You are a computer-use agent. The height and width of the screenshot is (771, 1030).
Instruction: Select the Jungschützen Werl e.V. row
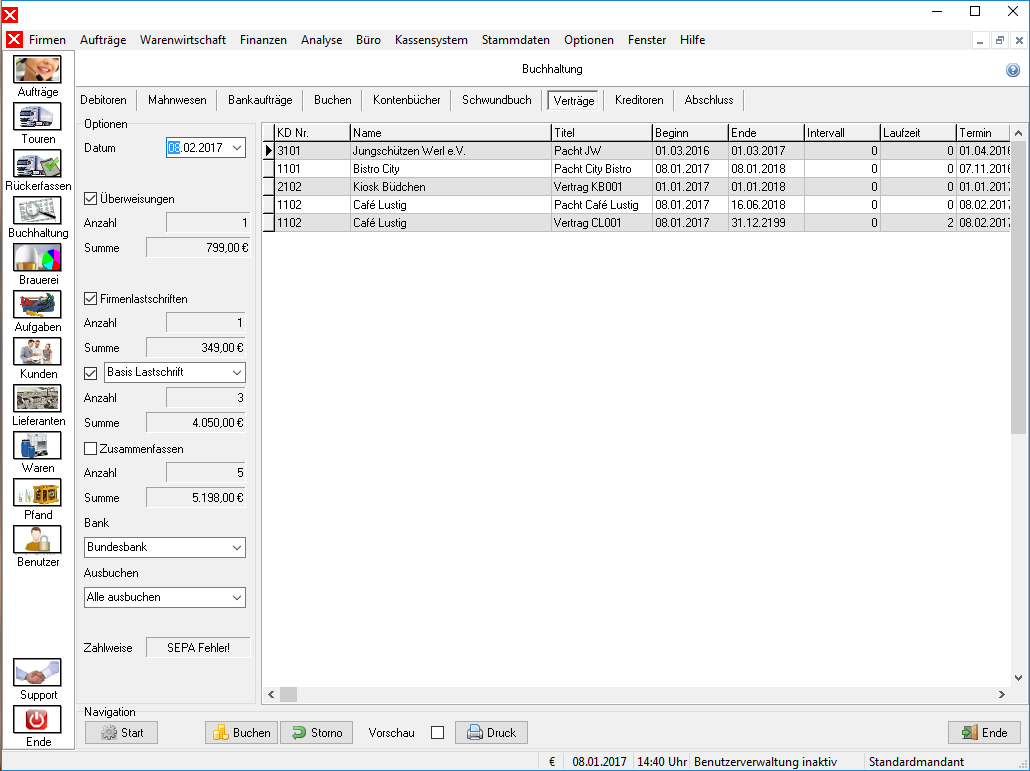(x=637, y=151)
